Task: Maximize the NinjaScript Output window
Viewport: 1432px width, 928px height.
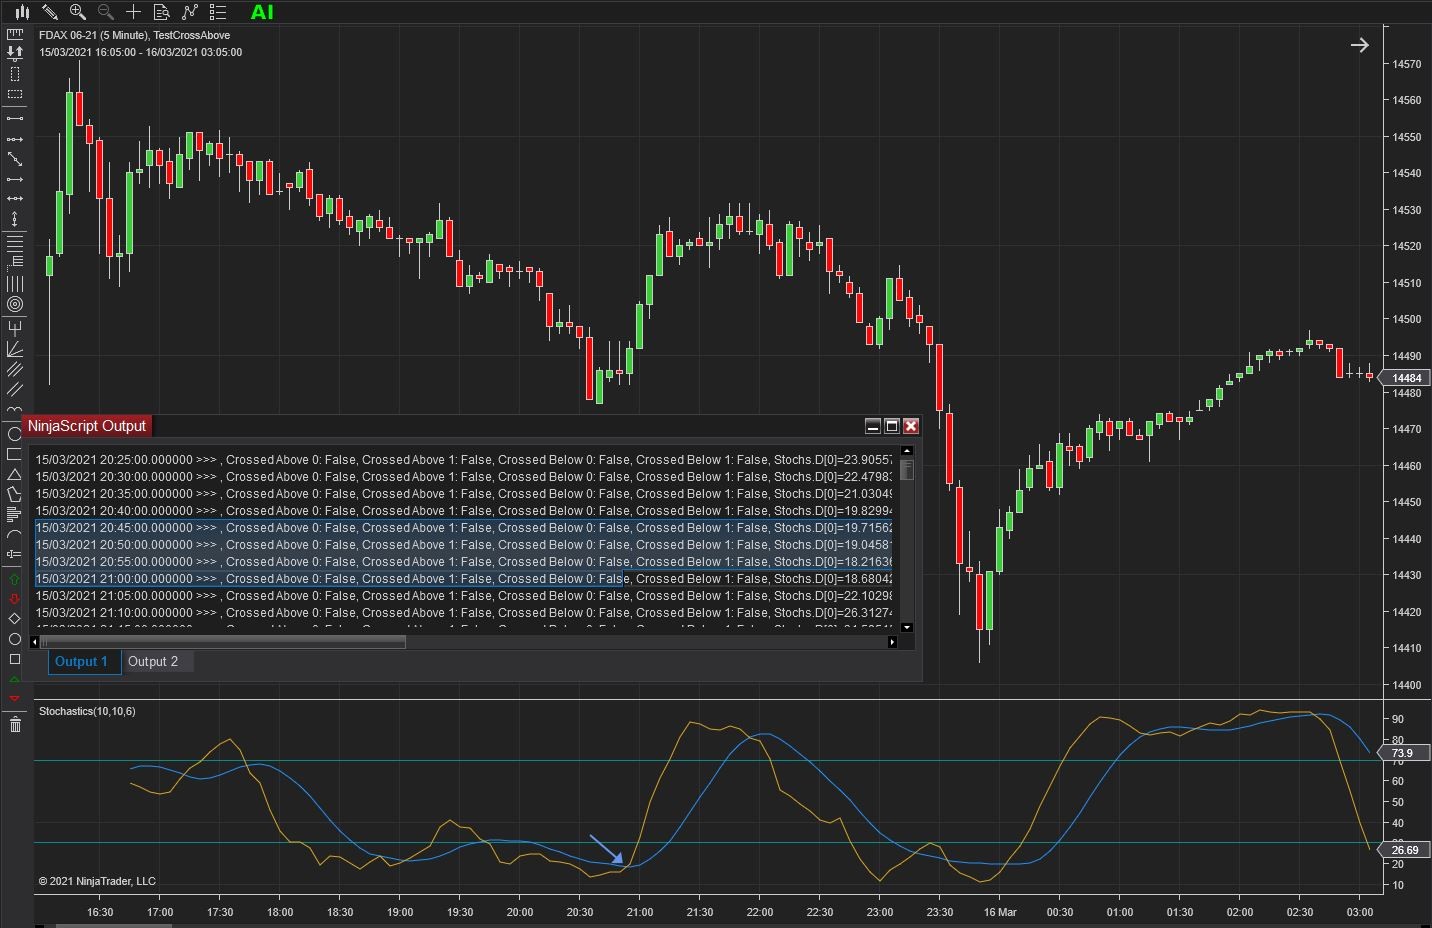Action: [x=892, y=426]
